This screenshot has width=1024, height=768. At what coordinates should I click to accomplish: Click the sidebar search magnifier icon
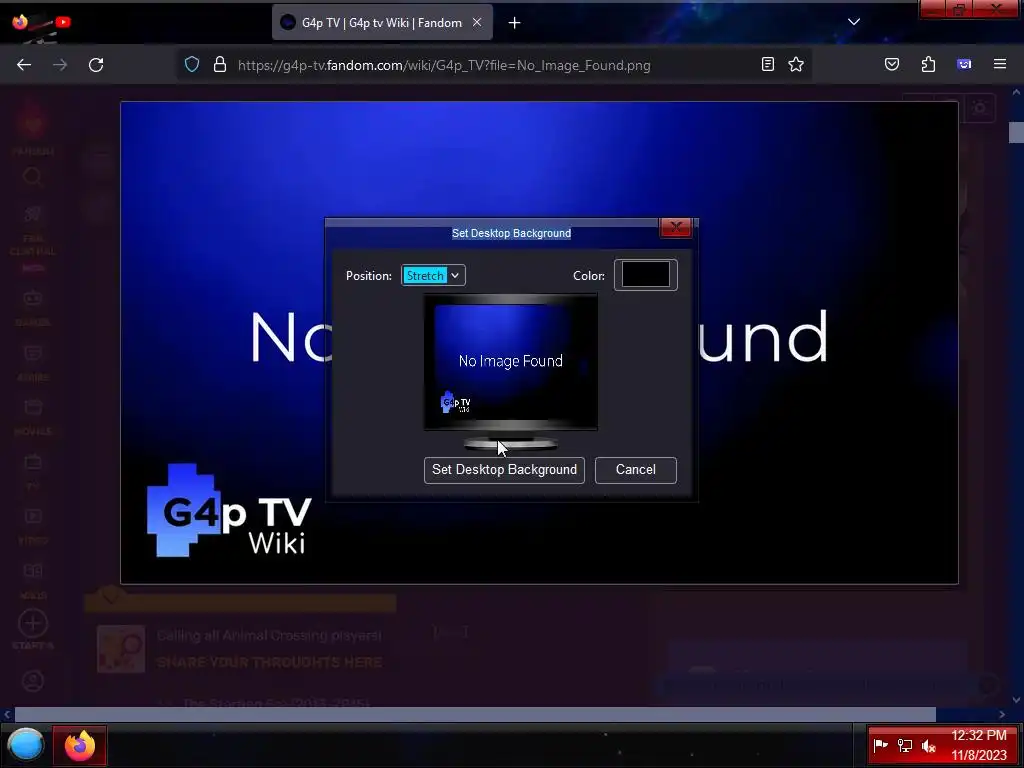[33, 177]
